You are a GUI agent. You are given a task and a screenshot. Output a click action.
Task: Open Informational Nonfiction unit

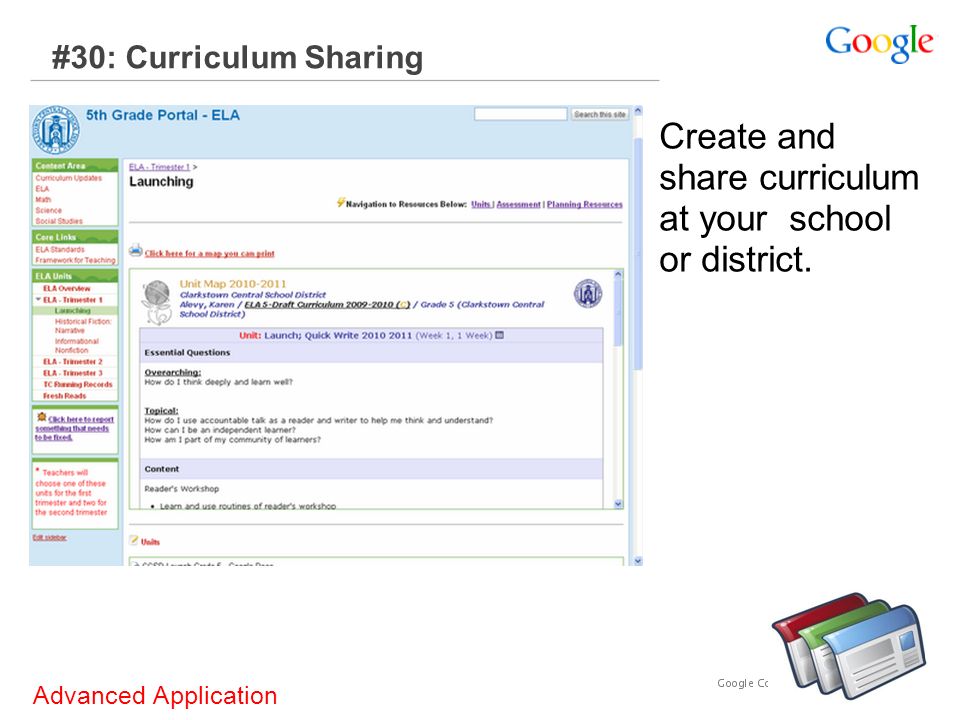click(x=77, y=346)
